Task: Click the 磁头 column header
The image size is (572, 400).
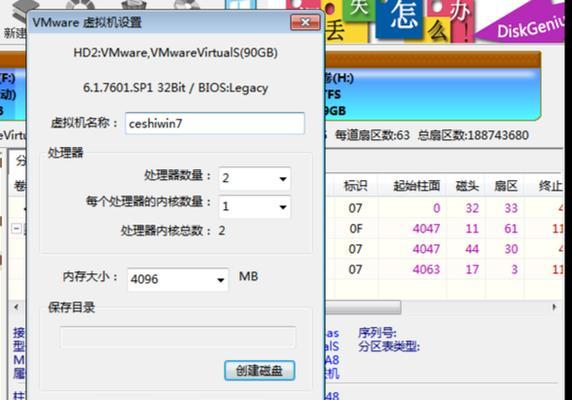Action: [467, 186]
